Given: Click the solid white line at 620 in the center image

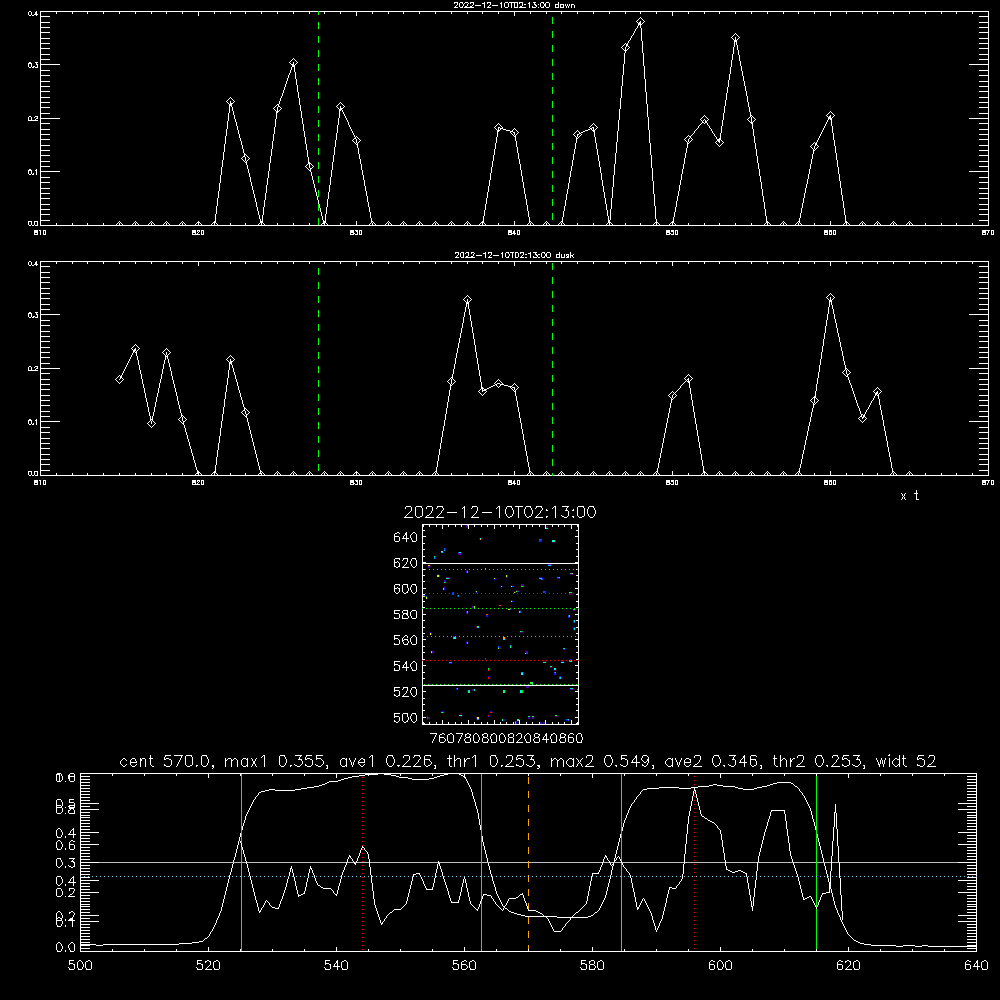Looking at the screenshot, I should tap(500, 563).
